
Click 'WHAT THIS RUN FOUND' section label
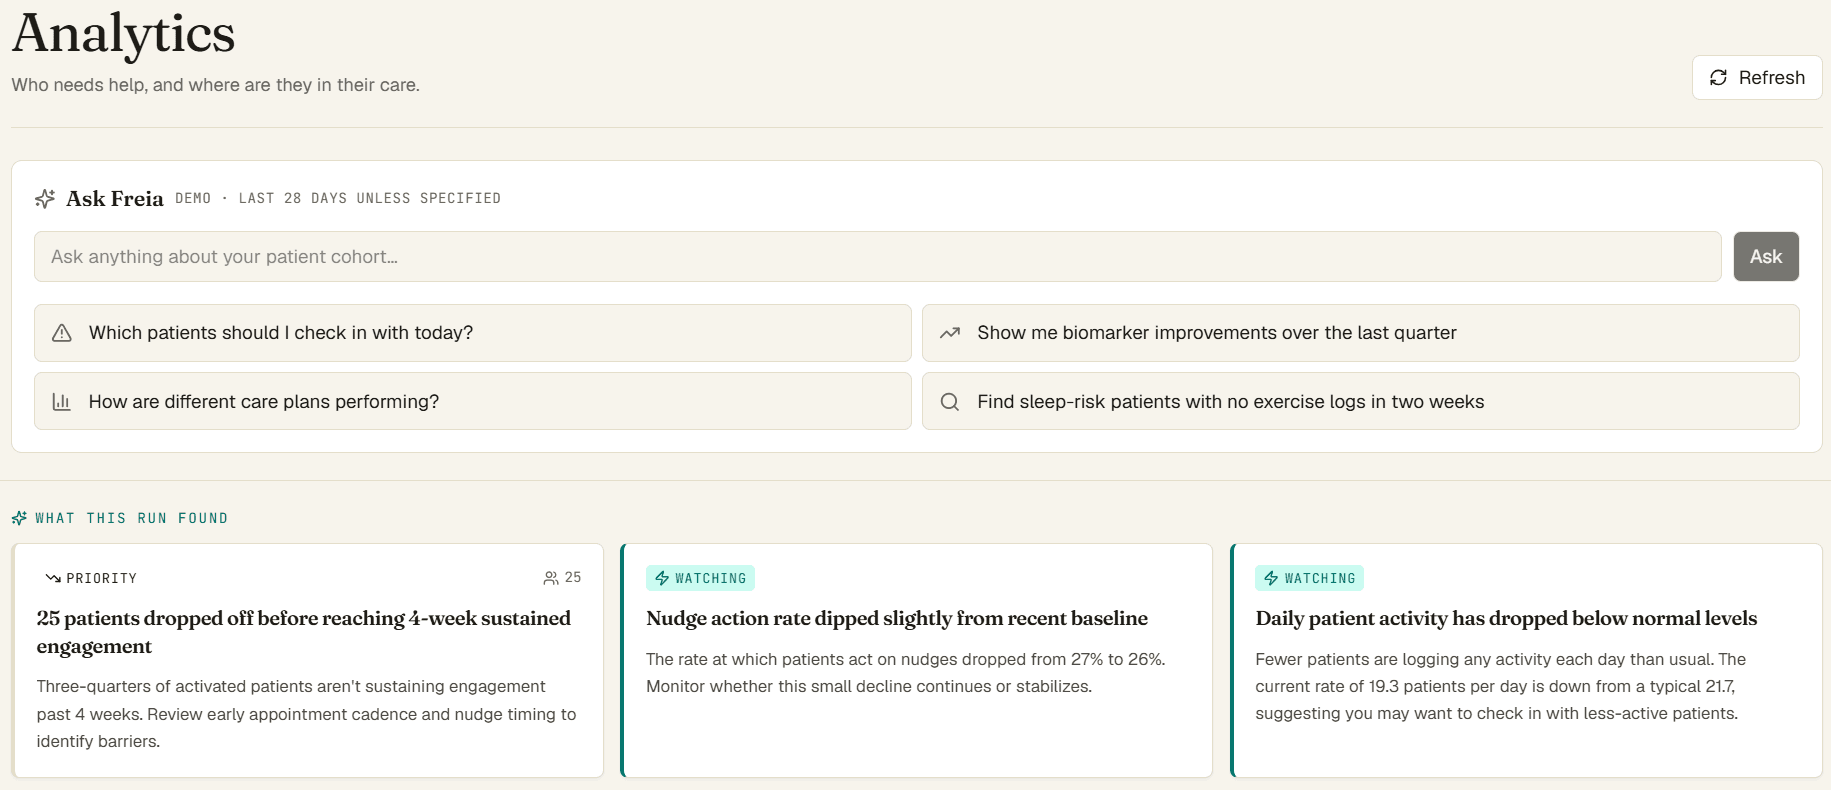(x=131, y=518)
